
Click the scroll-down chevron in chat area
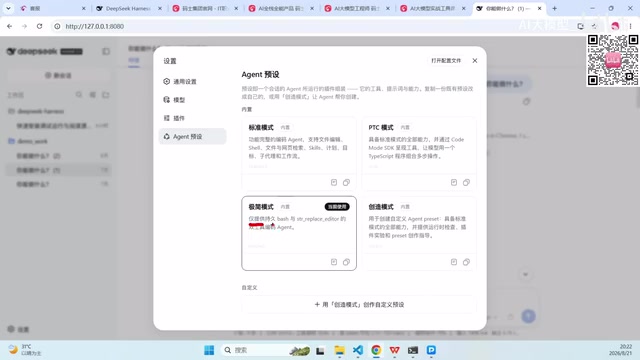tap(525, 274)
